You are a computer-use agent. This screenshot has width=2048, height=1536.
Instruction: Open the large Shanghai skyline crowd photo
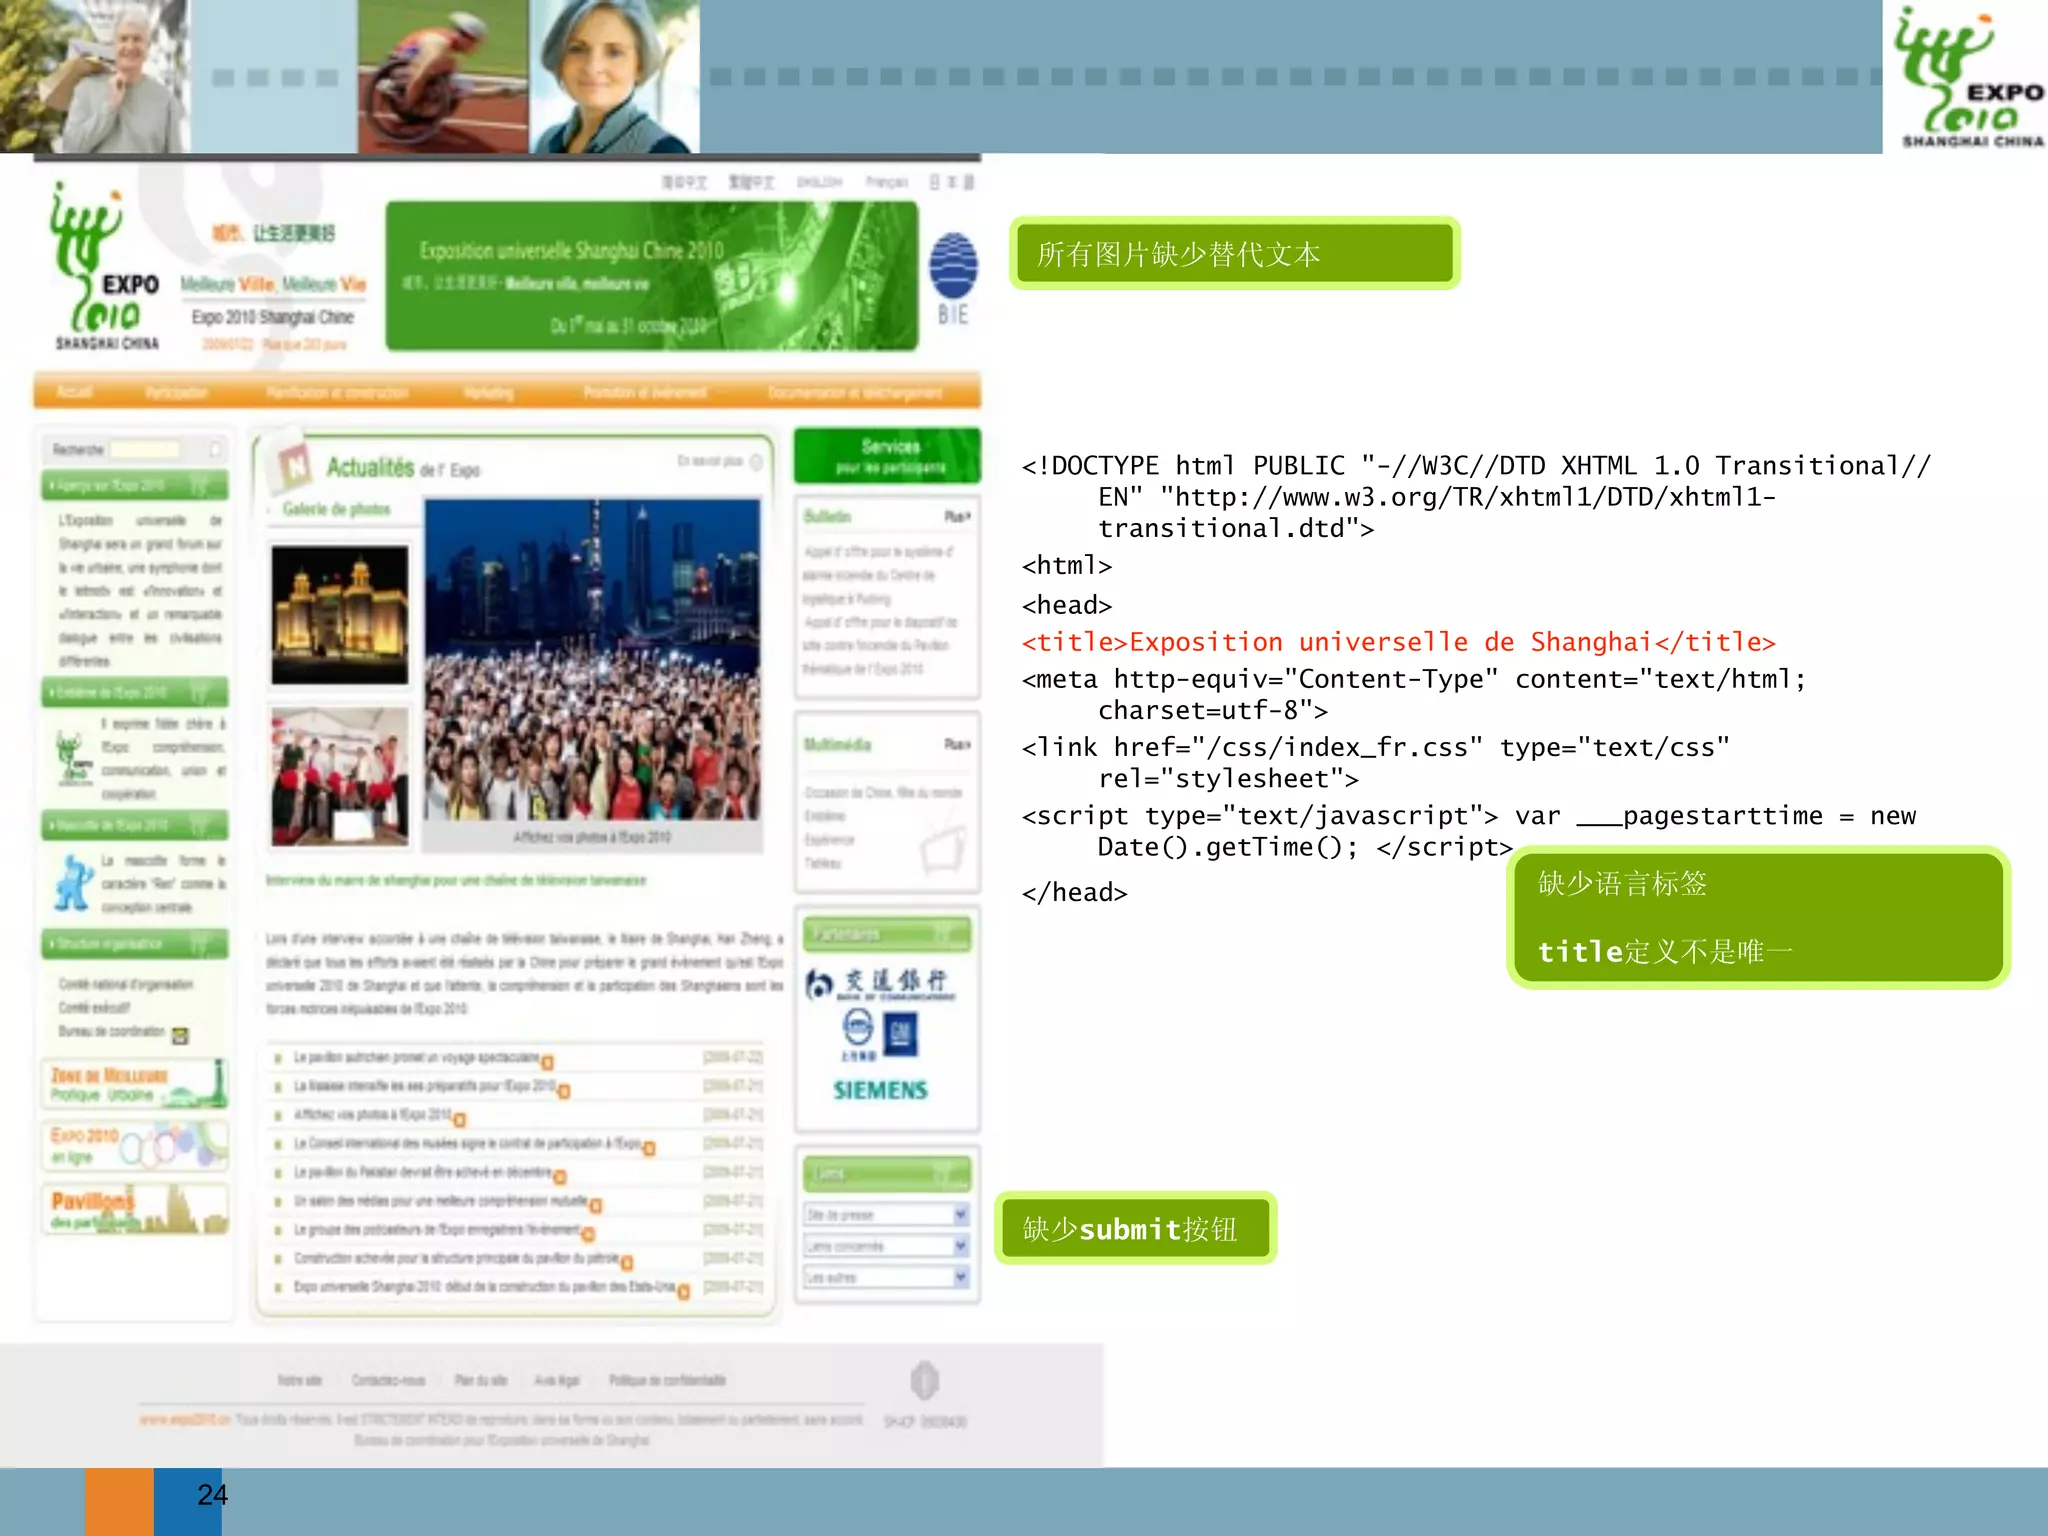pos(592,660)
